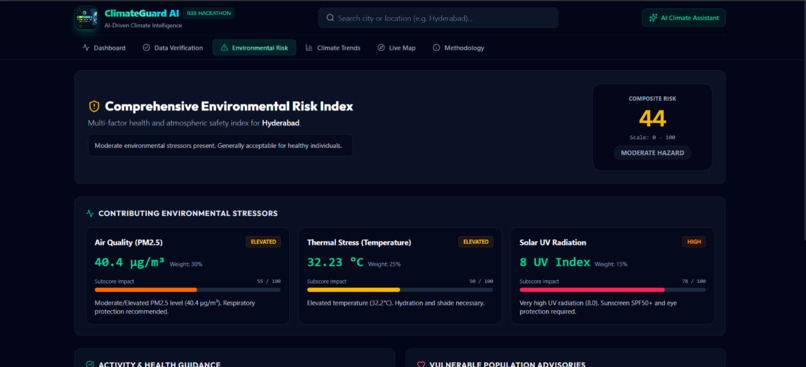
Task: Click the Weight: 30% label
Action: [x=186, y=264]
